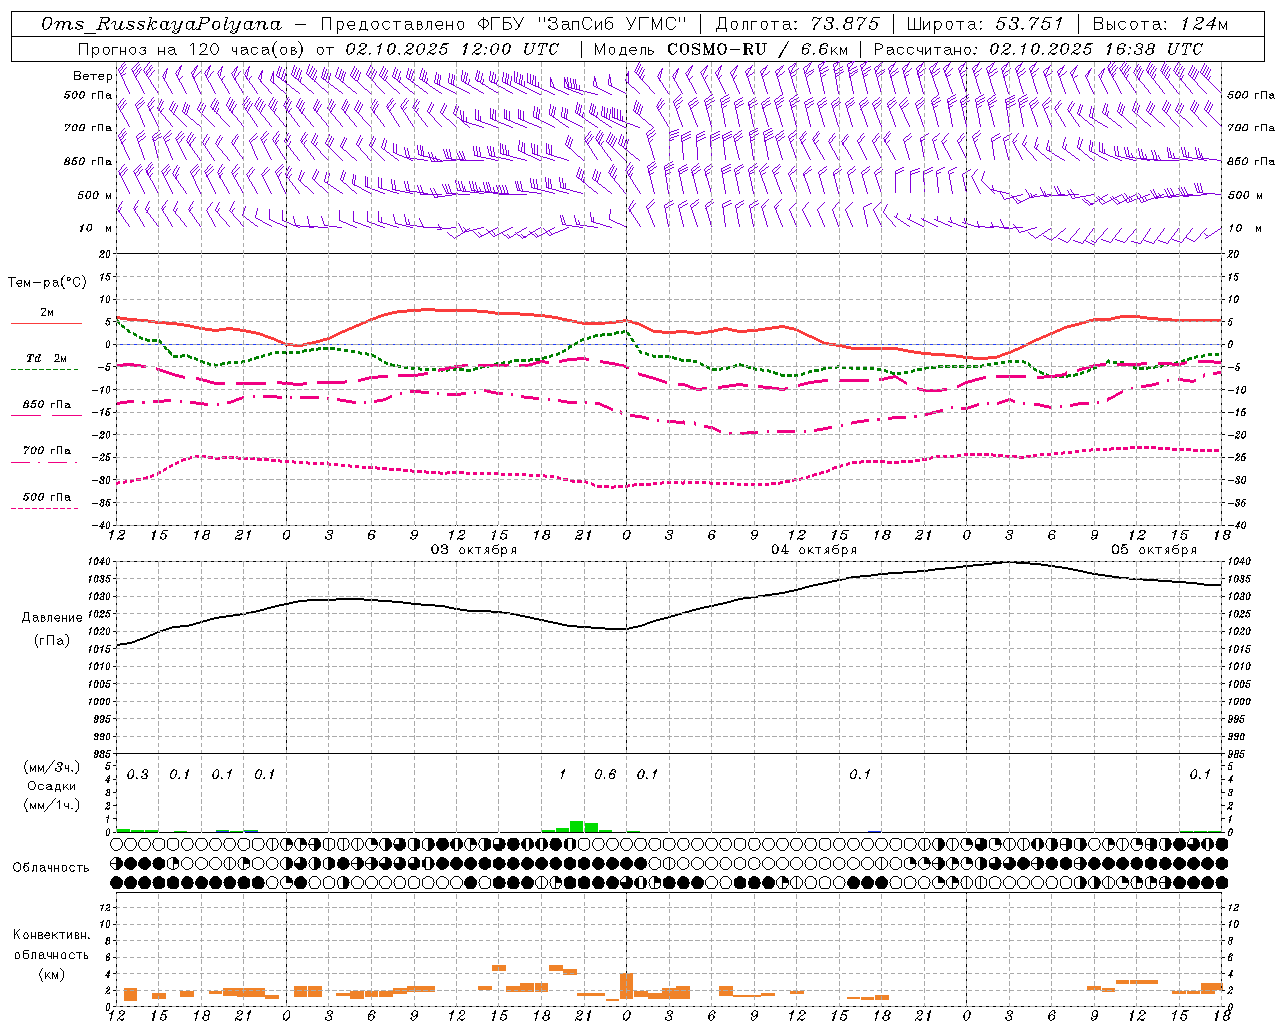Click the Модель COSMO-RU / 6.6км label
Viewport: 1280px width, 1024px height.
tap(720, 49)
